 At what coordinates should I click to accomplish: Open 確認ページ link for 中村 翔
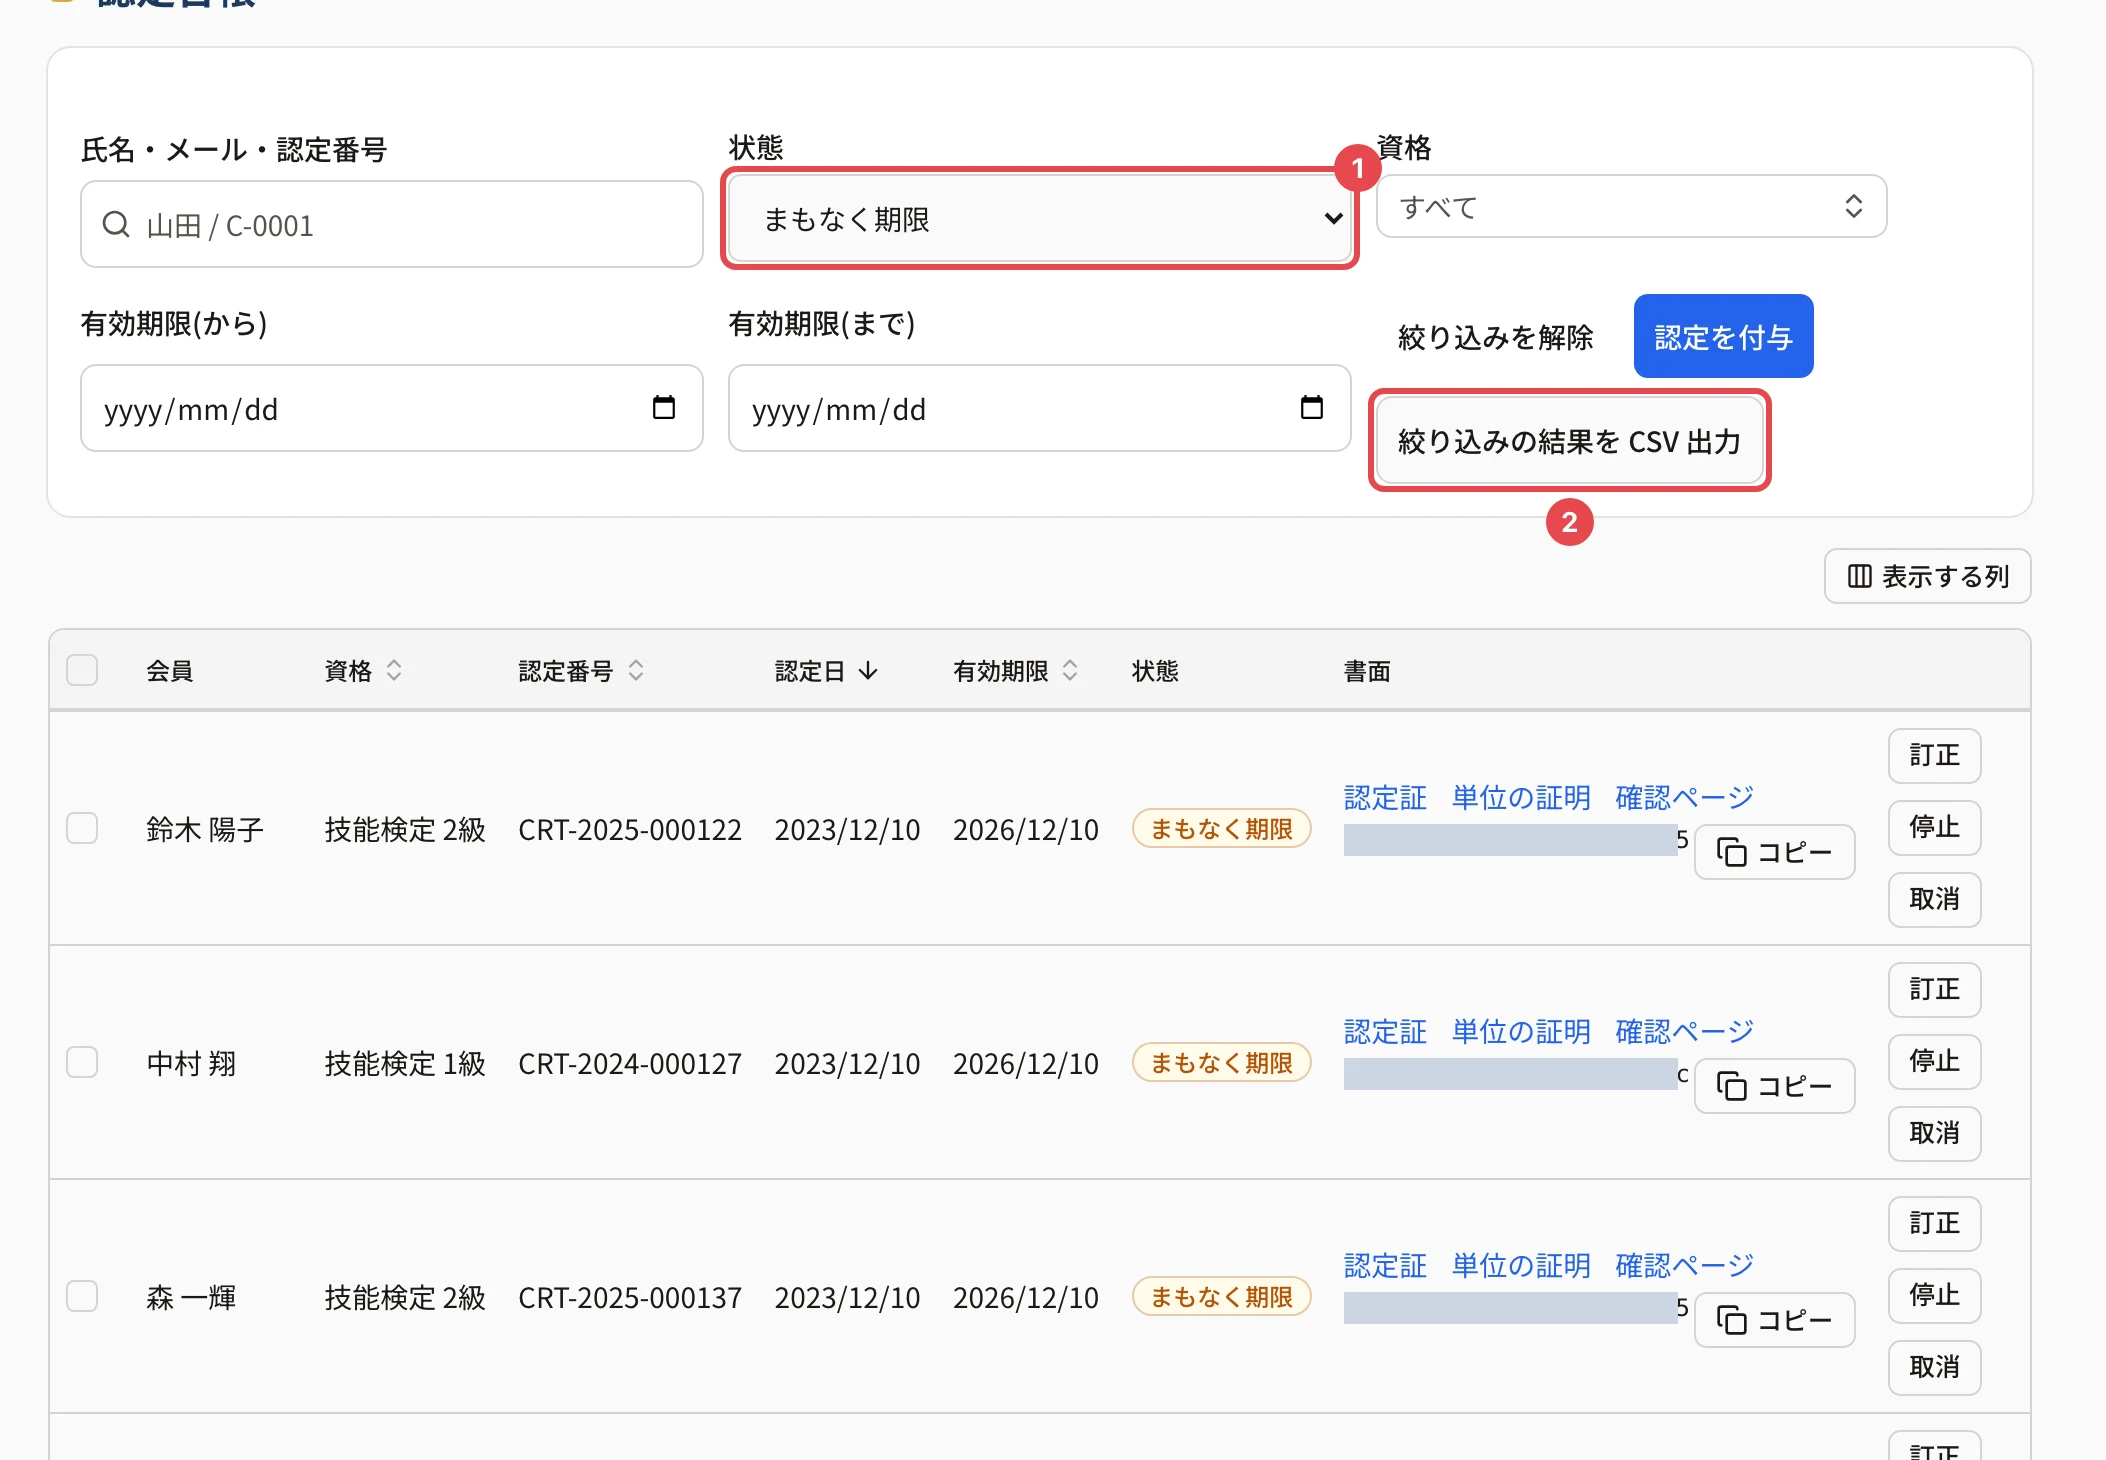click(1685, 1031)
